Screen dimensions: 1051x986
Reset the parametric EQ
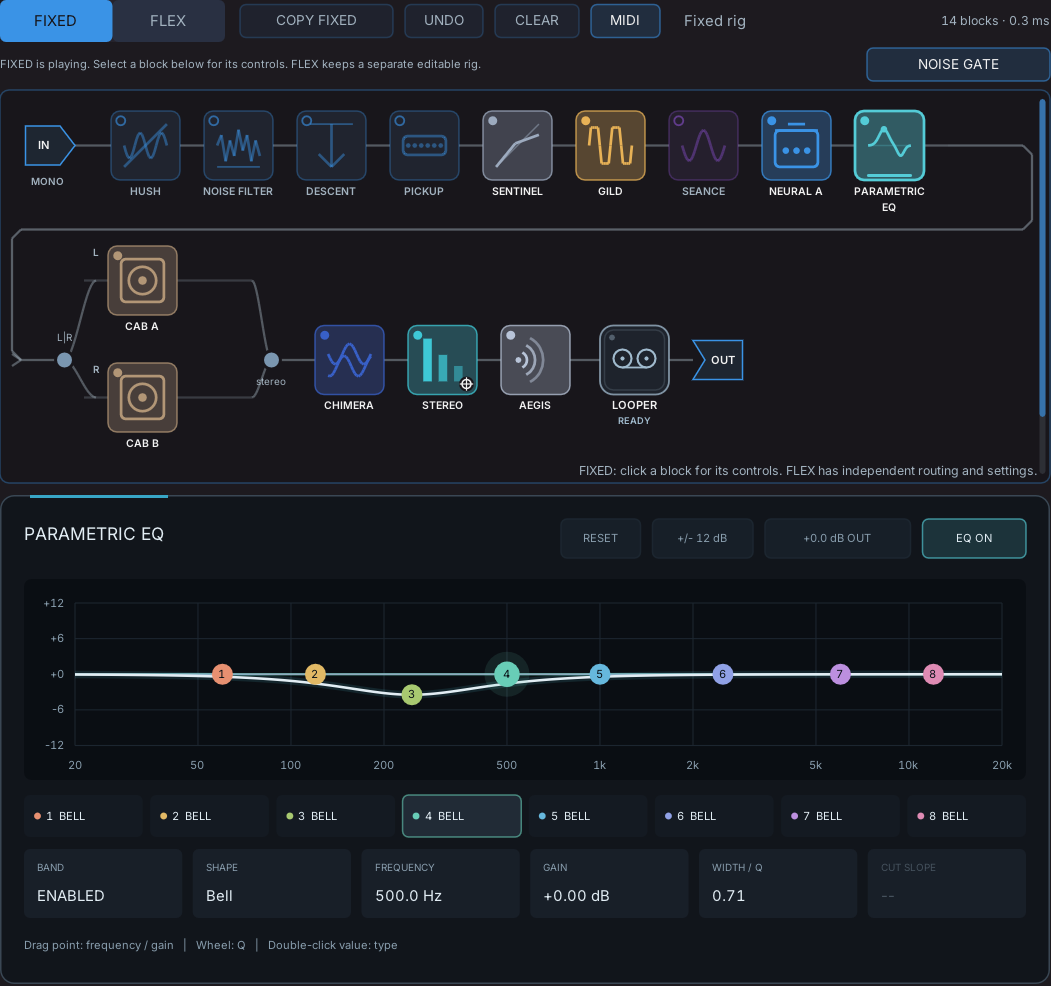tap(601, 538)
